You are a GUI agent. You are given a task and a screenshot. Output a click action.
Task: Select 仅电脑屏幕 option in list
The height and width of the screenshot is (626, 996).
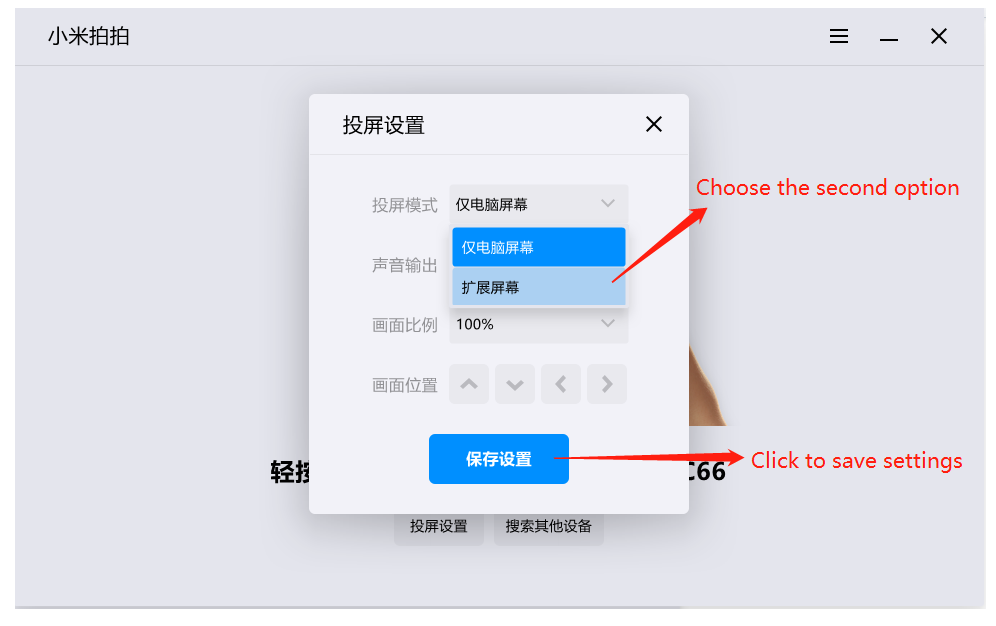tap(539, 247)
